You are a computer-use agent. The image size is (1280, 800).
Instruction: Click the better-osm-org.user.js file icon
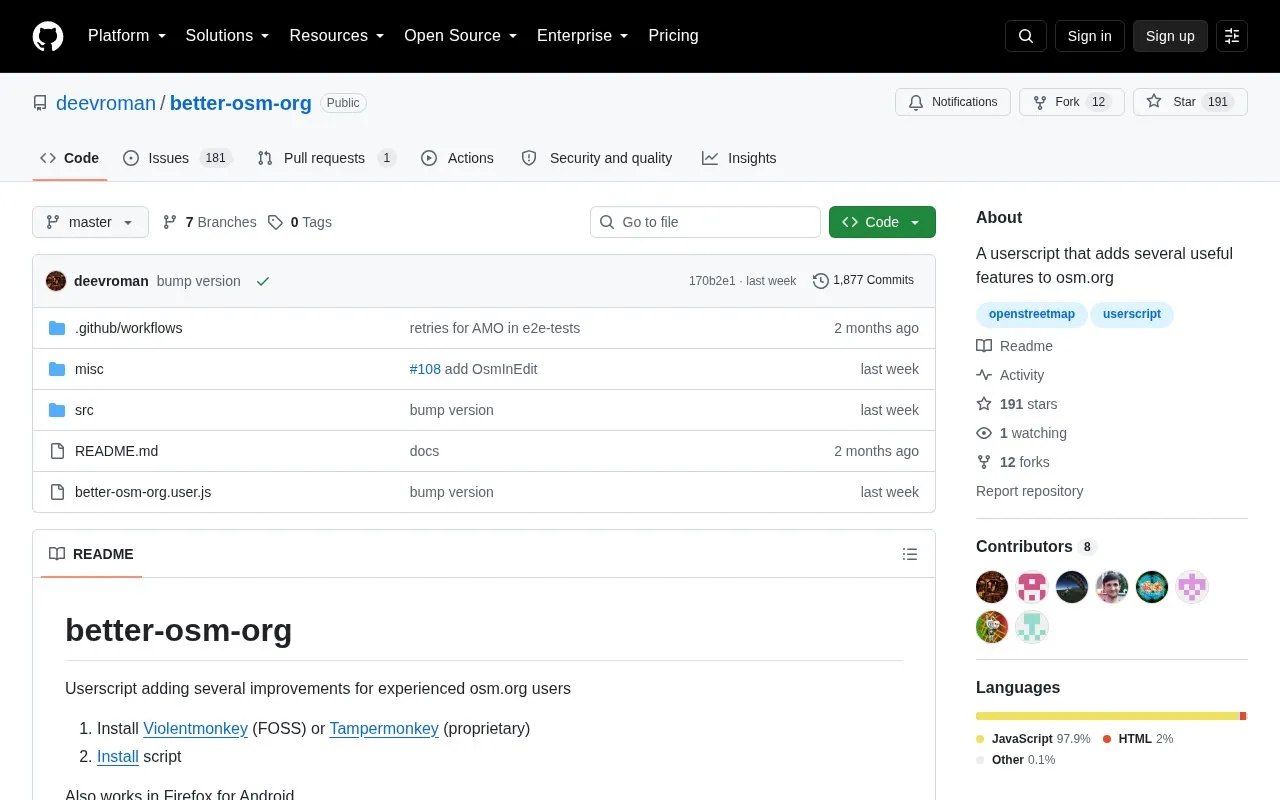point(57,492)
